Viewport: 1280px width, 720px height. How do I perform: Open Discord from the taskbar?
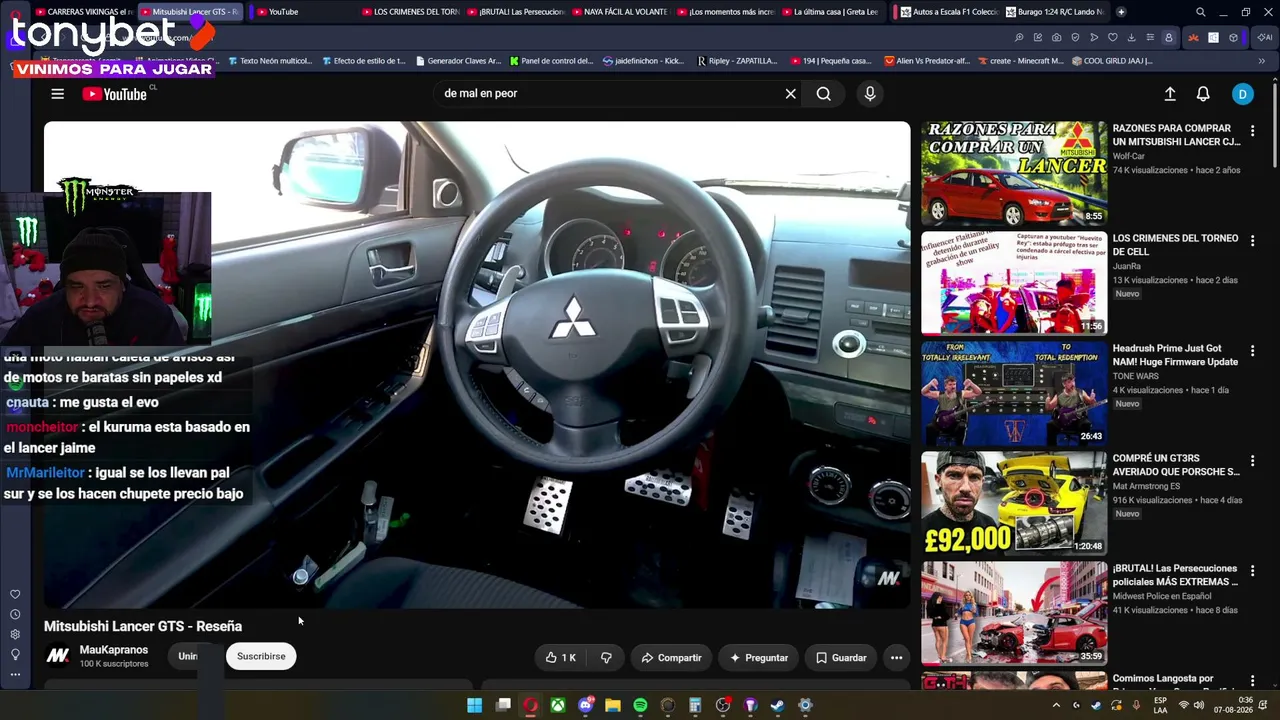coord(586,705)
